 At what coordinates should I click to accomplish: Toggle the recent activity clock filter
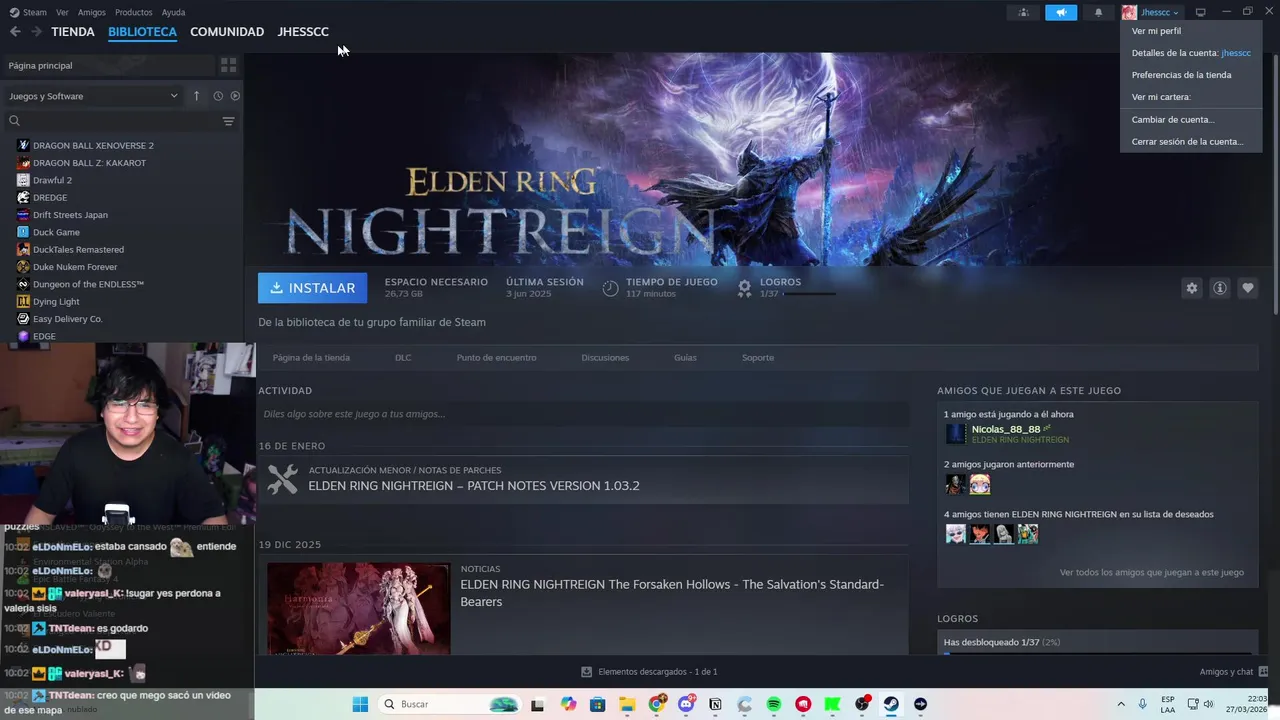[x=218, y=96]
